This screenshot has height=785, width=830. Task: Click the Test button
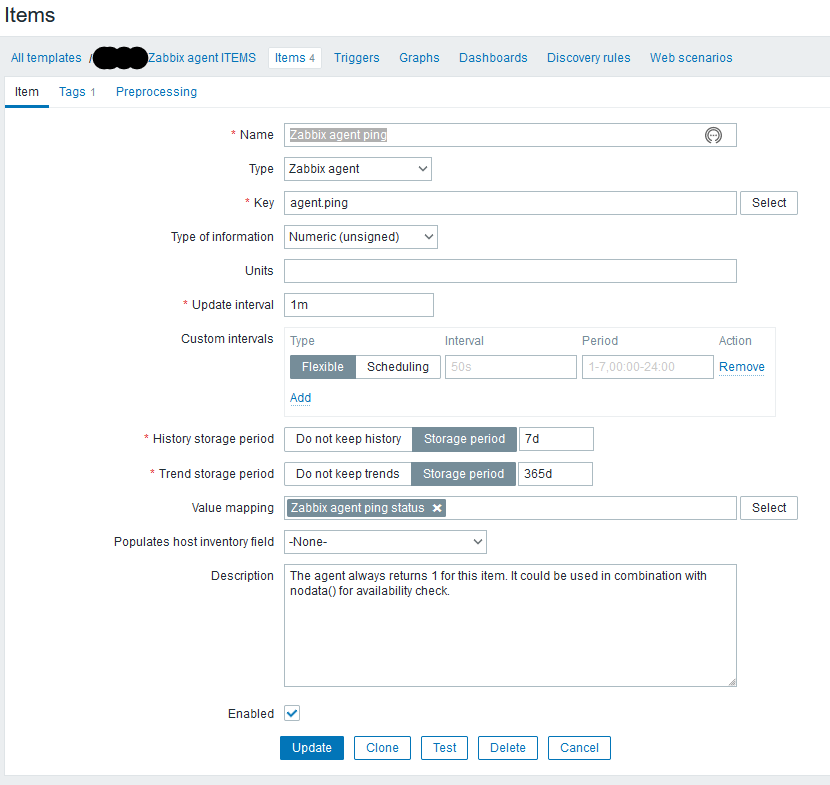pos(444,748)
